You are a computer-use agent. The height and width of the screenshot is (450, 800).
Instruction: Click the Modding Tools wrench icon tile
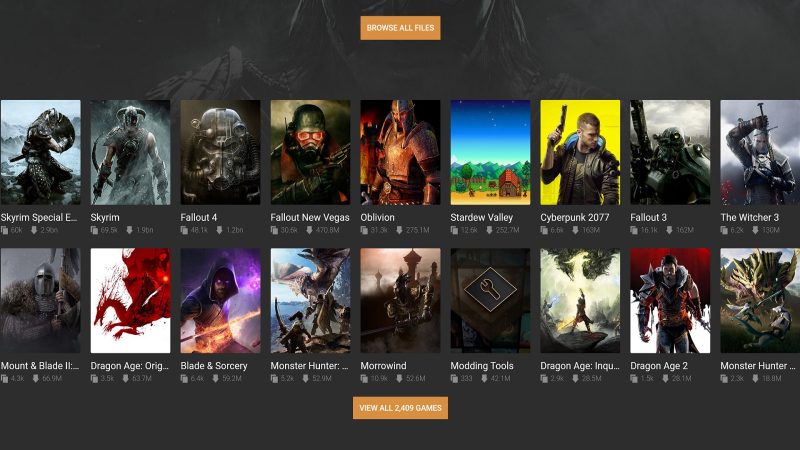490,301
